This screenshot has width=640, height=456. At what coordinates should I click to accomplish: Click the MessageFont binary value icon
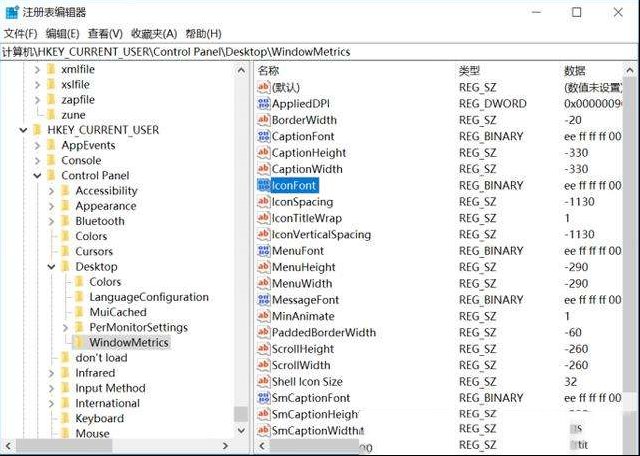(x=264, y=300)
